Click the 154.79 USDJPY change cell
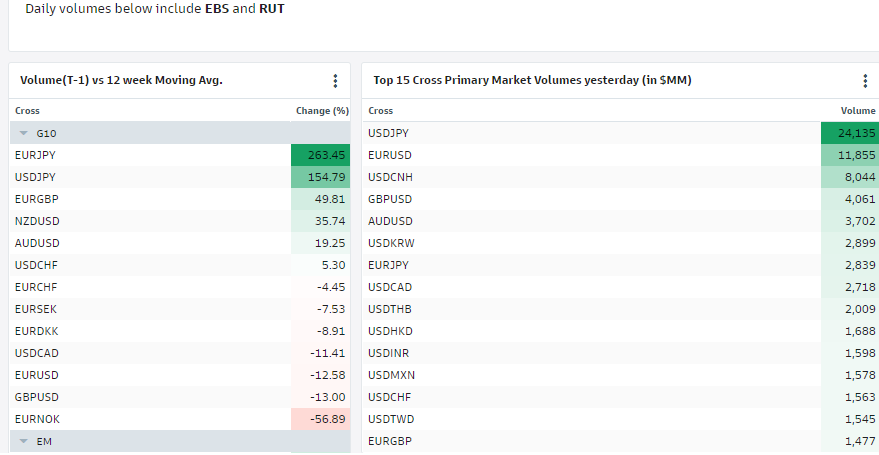 coord(321,177)
